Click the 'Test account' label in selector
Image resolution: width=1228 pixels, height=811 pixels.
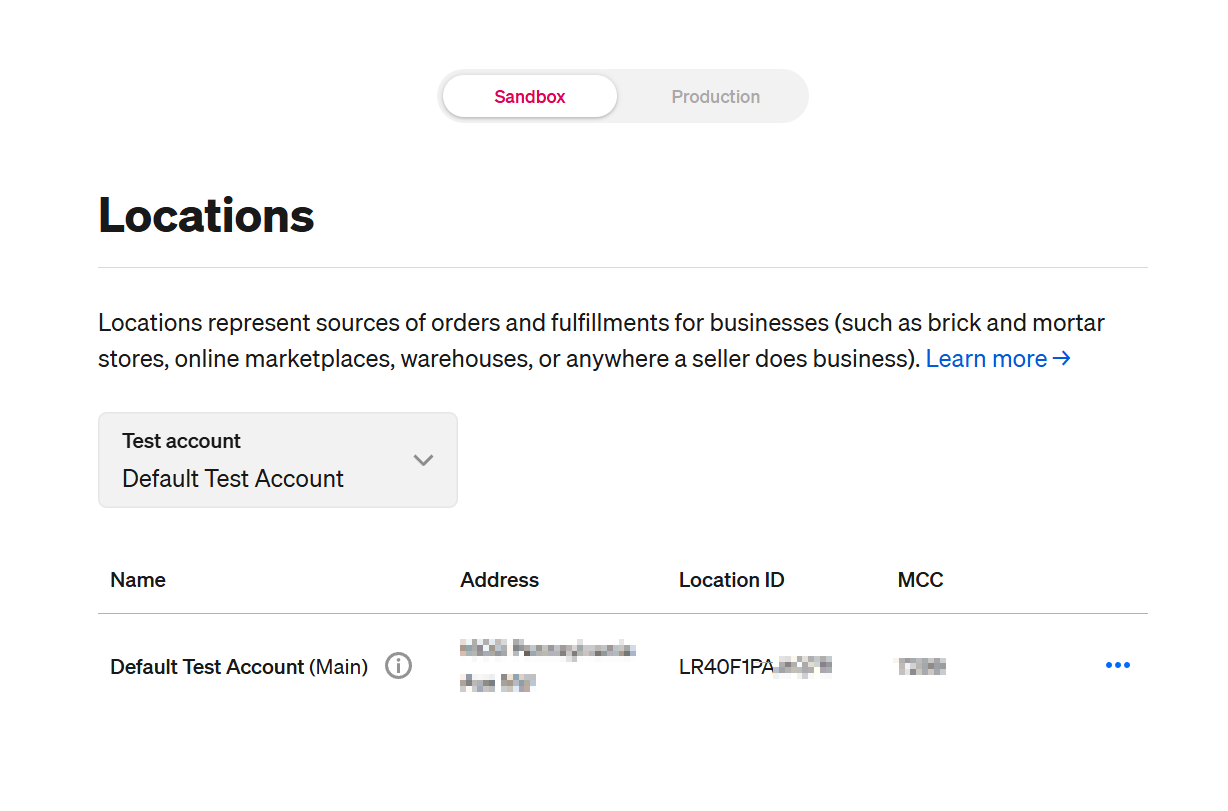[x=181, y=441]
